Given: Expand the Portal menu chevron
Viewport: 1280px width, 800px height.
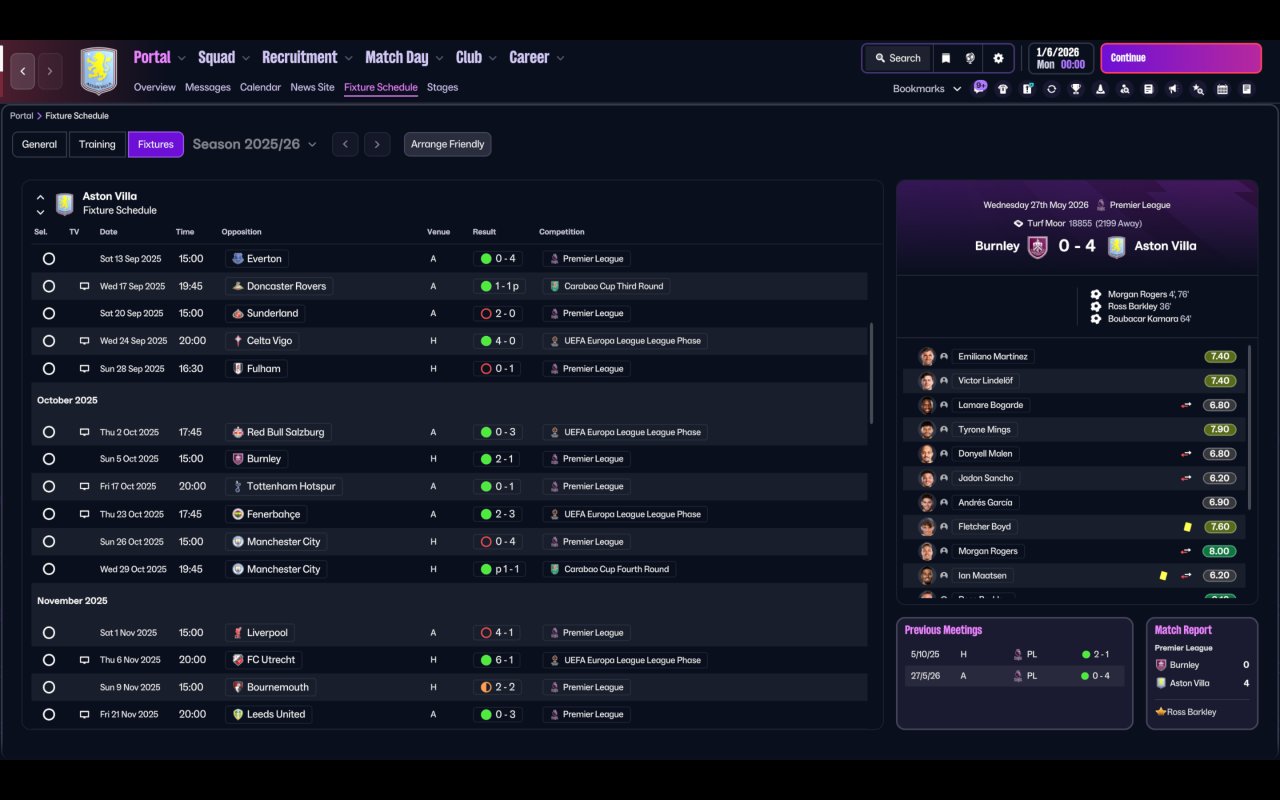Looking at the screenshot, I should click(182, 58).
